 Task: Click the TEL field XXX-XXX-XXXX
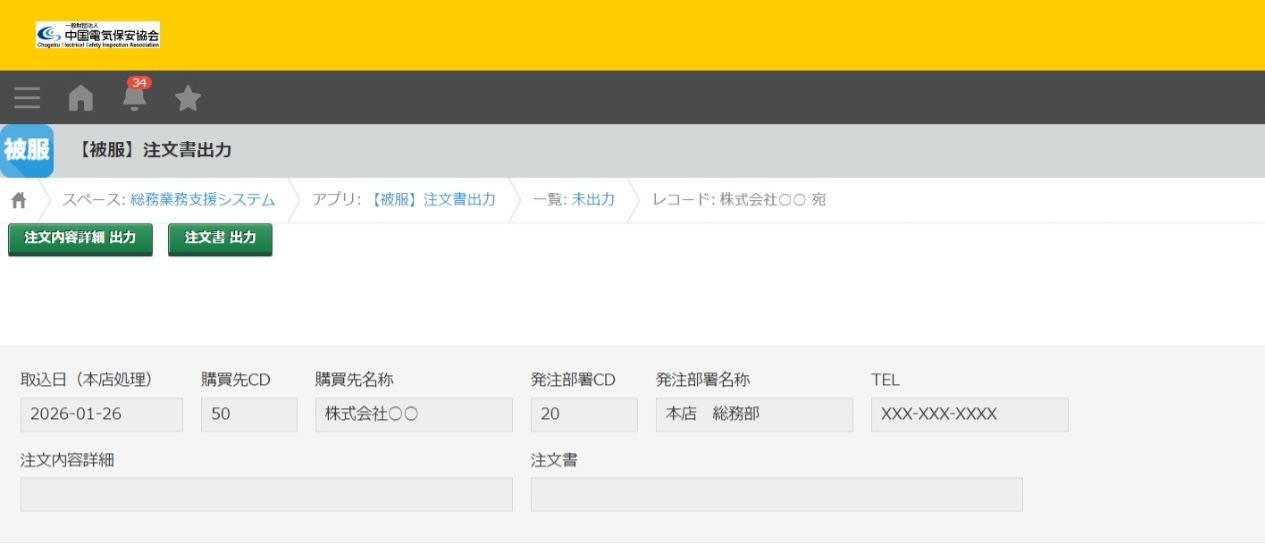969,415
